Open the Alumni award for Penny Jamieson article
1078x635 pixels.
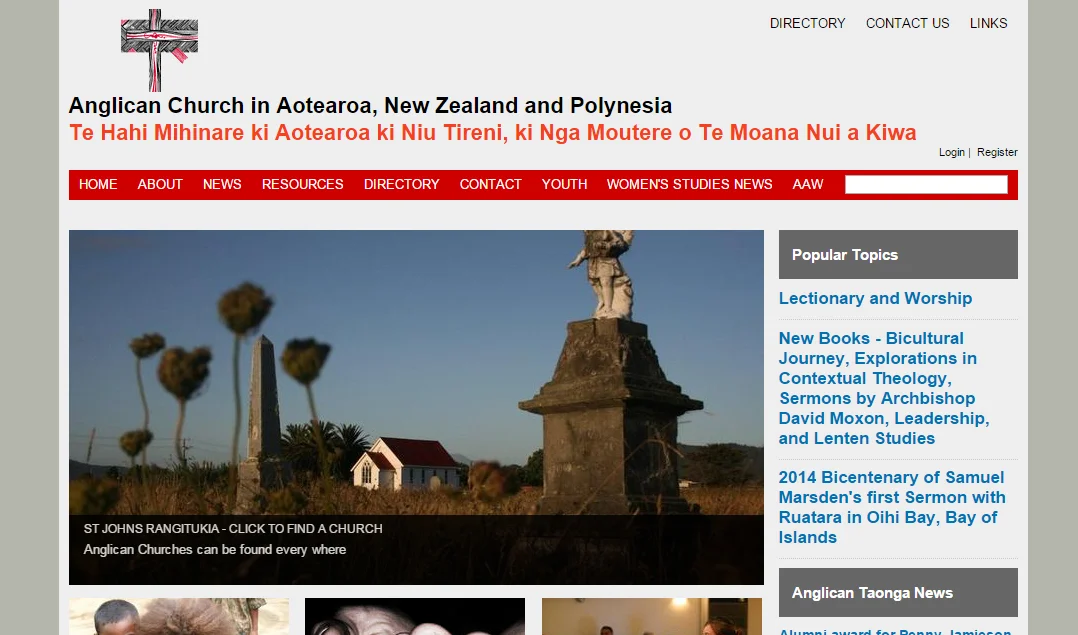pos(895,631)
